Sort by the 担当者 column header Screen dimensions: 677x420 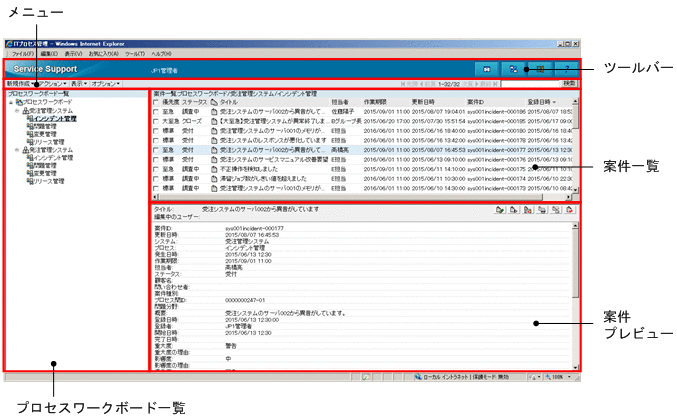(x=340, y=102)
